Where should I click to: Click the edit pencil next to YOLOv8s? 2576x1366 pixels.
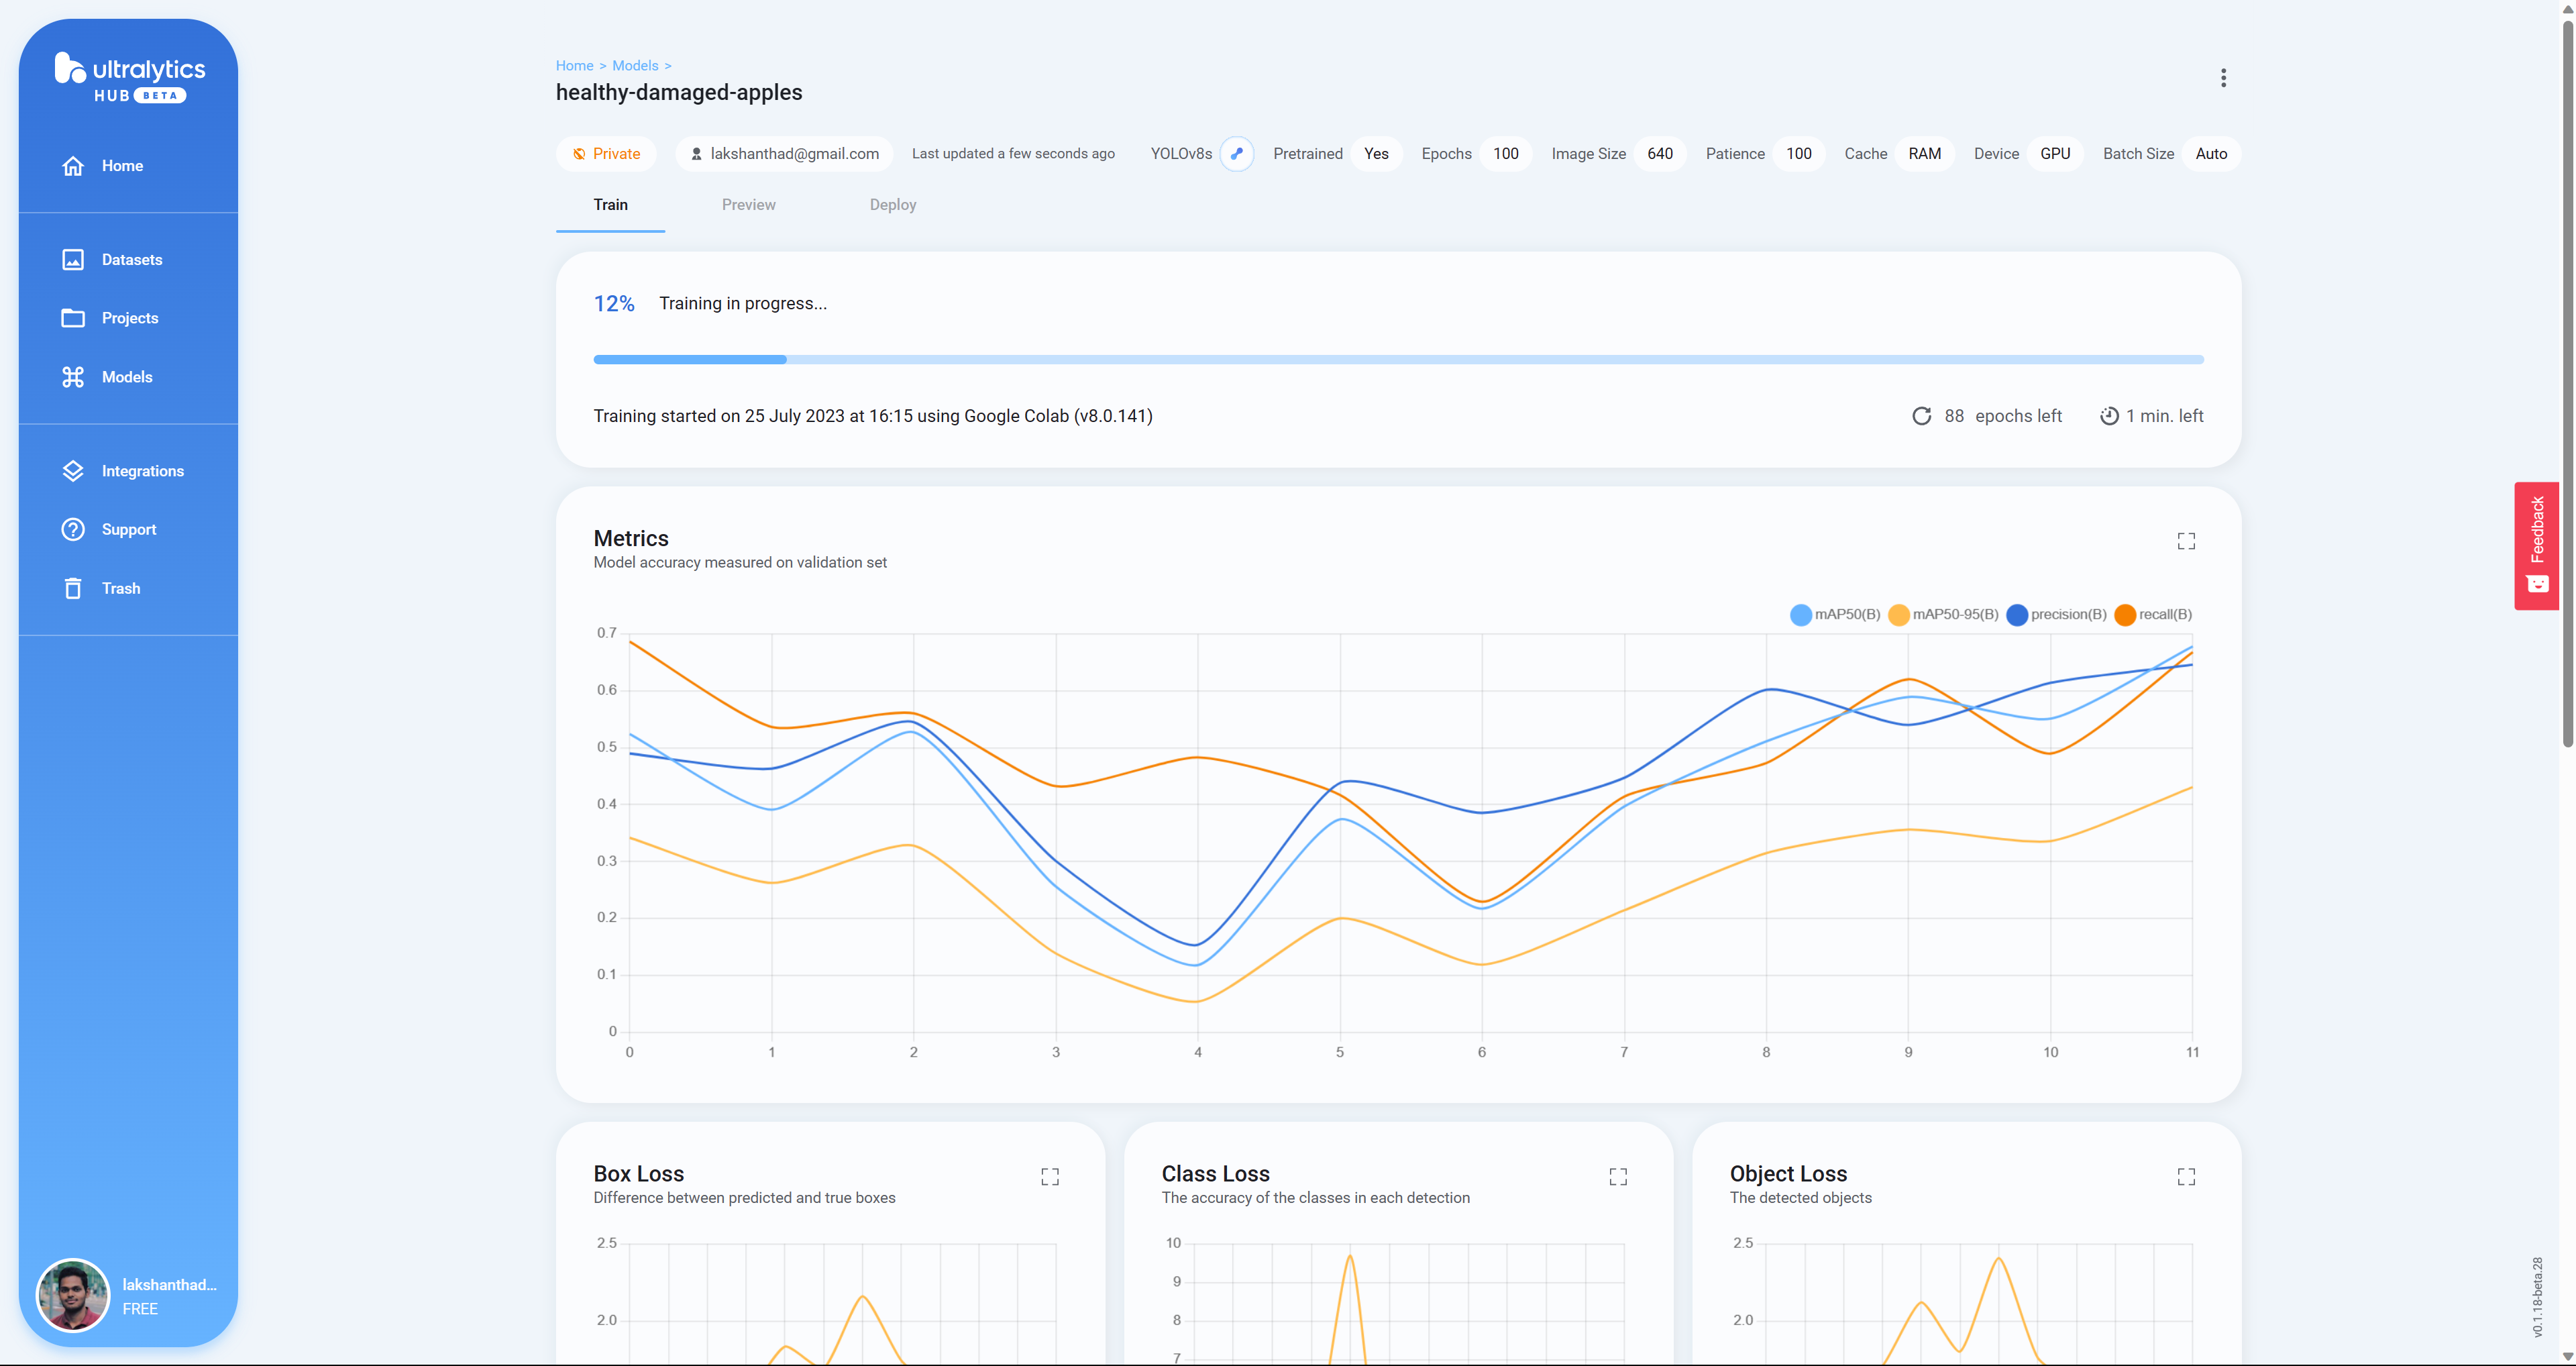tap(1237, 154)
